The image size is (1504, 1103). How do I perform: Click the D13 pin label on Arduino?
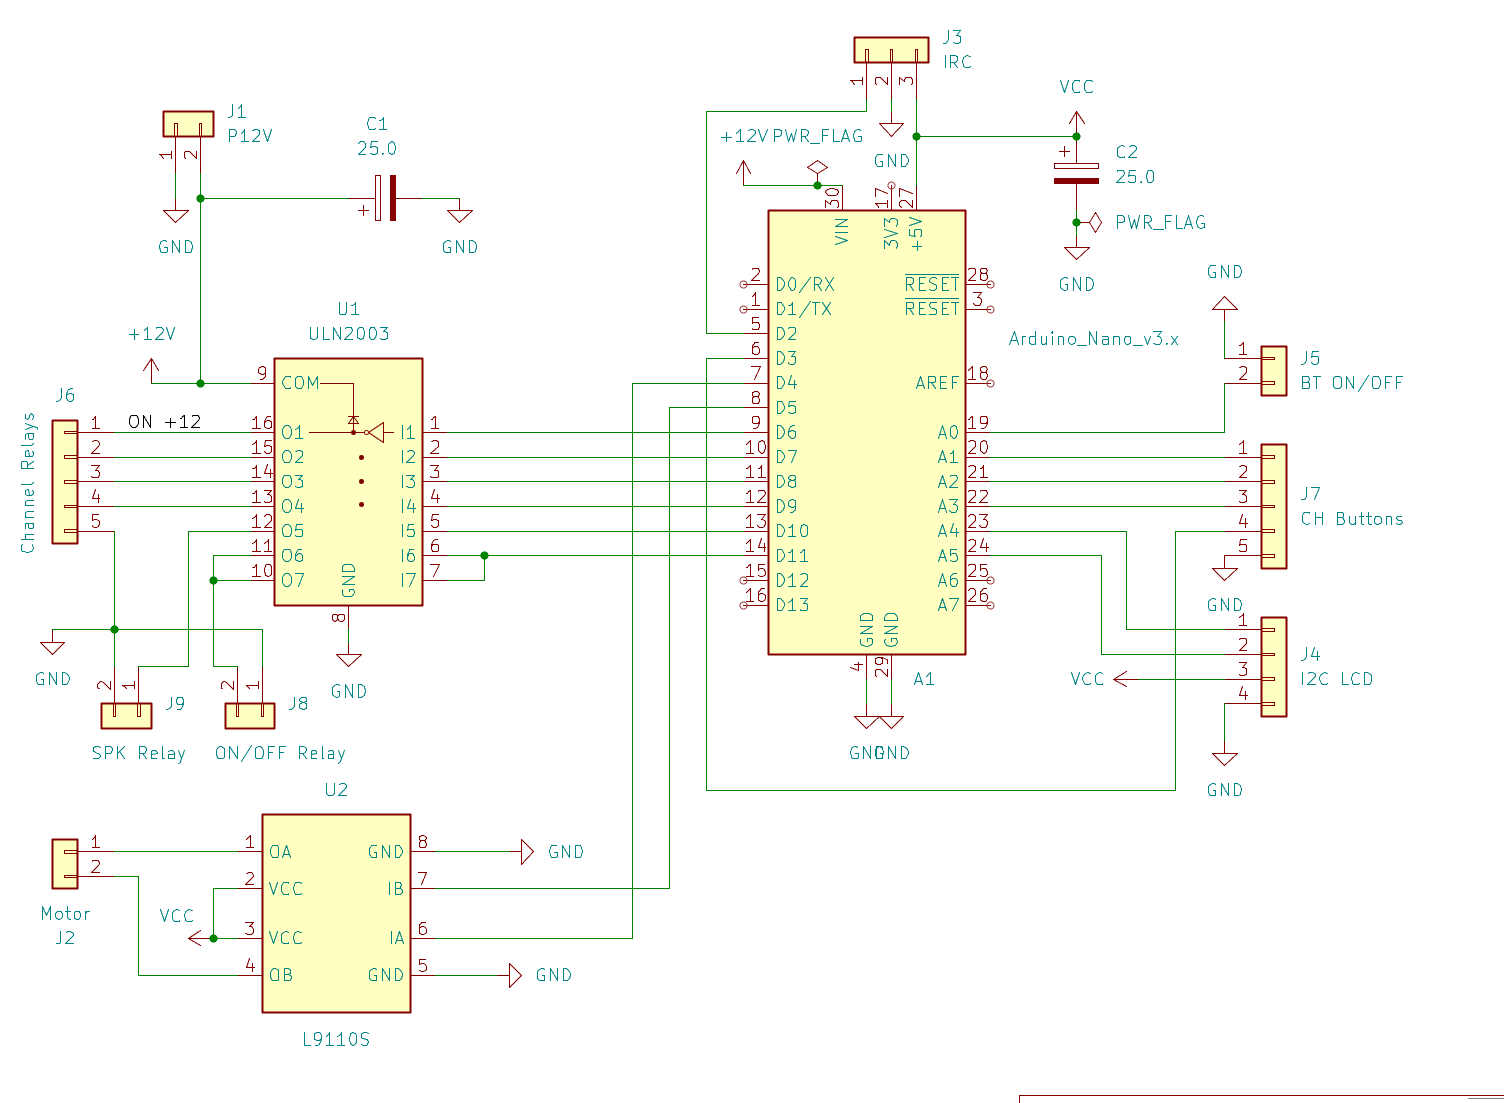click(792, 605)
